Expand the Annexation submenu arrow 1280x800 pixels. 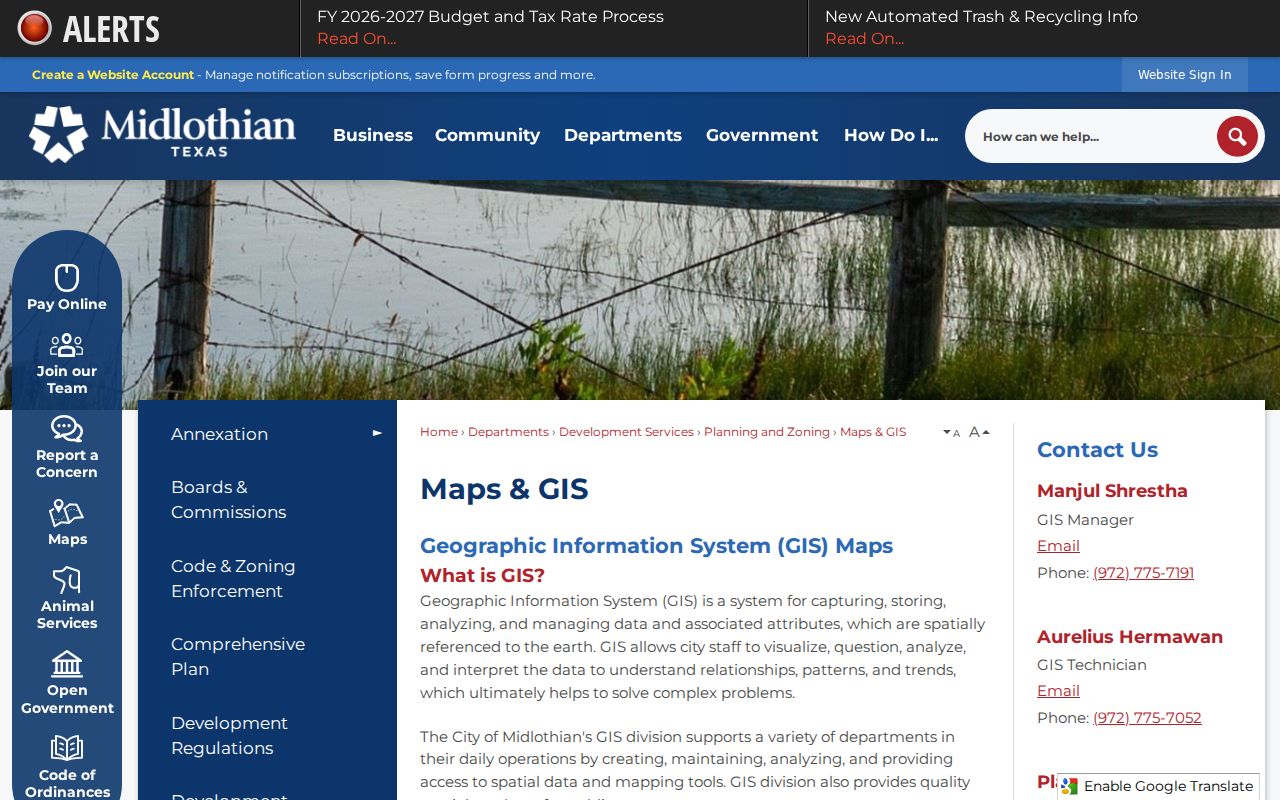[377, 433]
